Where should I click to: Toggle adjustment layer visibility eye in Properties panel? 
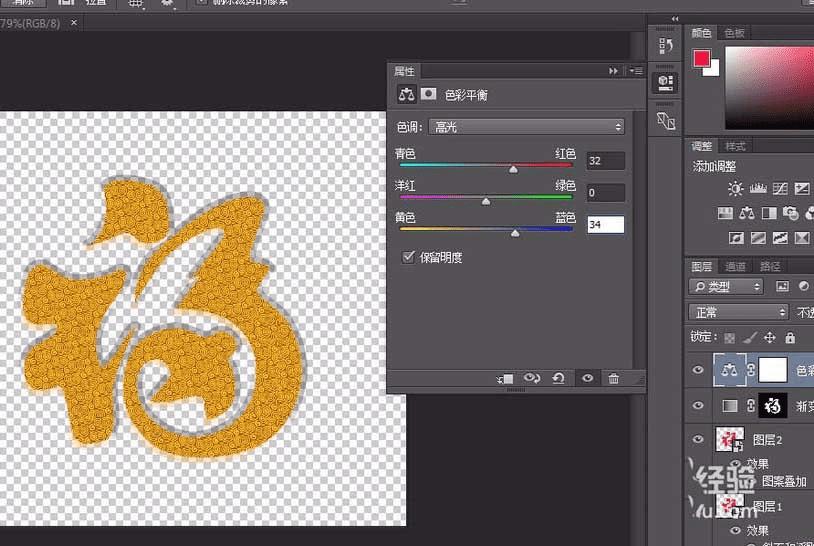[588, 378]
